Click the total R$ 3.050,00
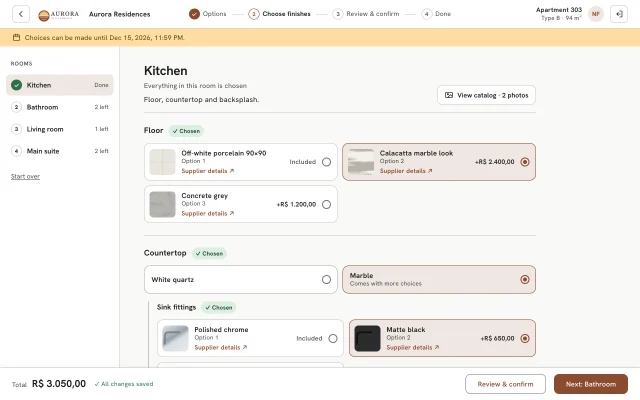Viewport: 640px width, 400px height. pos(59,384)
